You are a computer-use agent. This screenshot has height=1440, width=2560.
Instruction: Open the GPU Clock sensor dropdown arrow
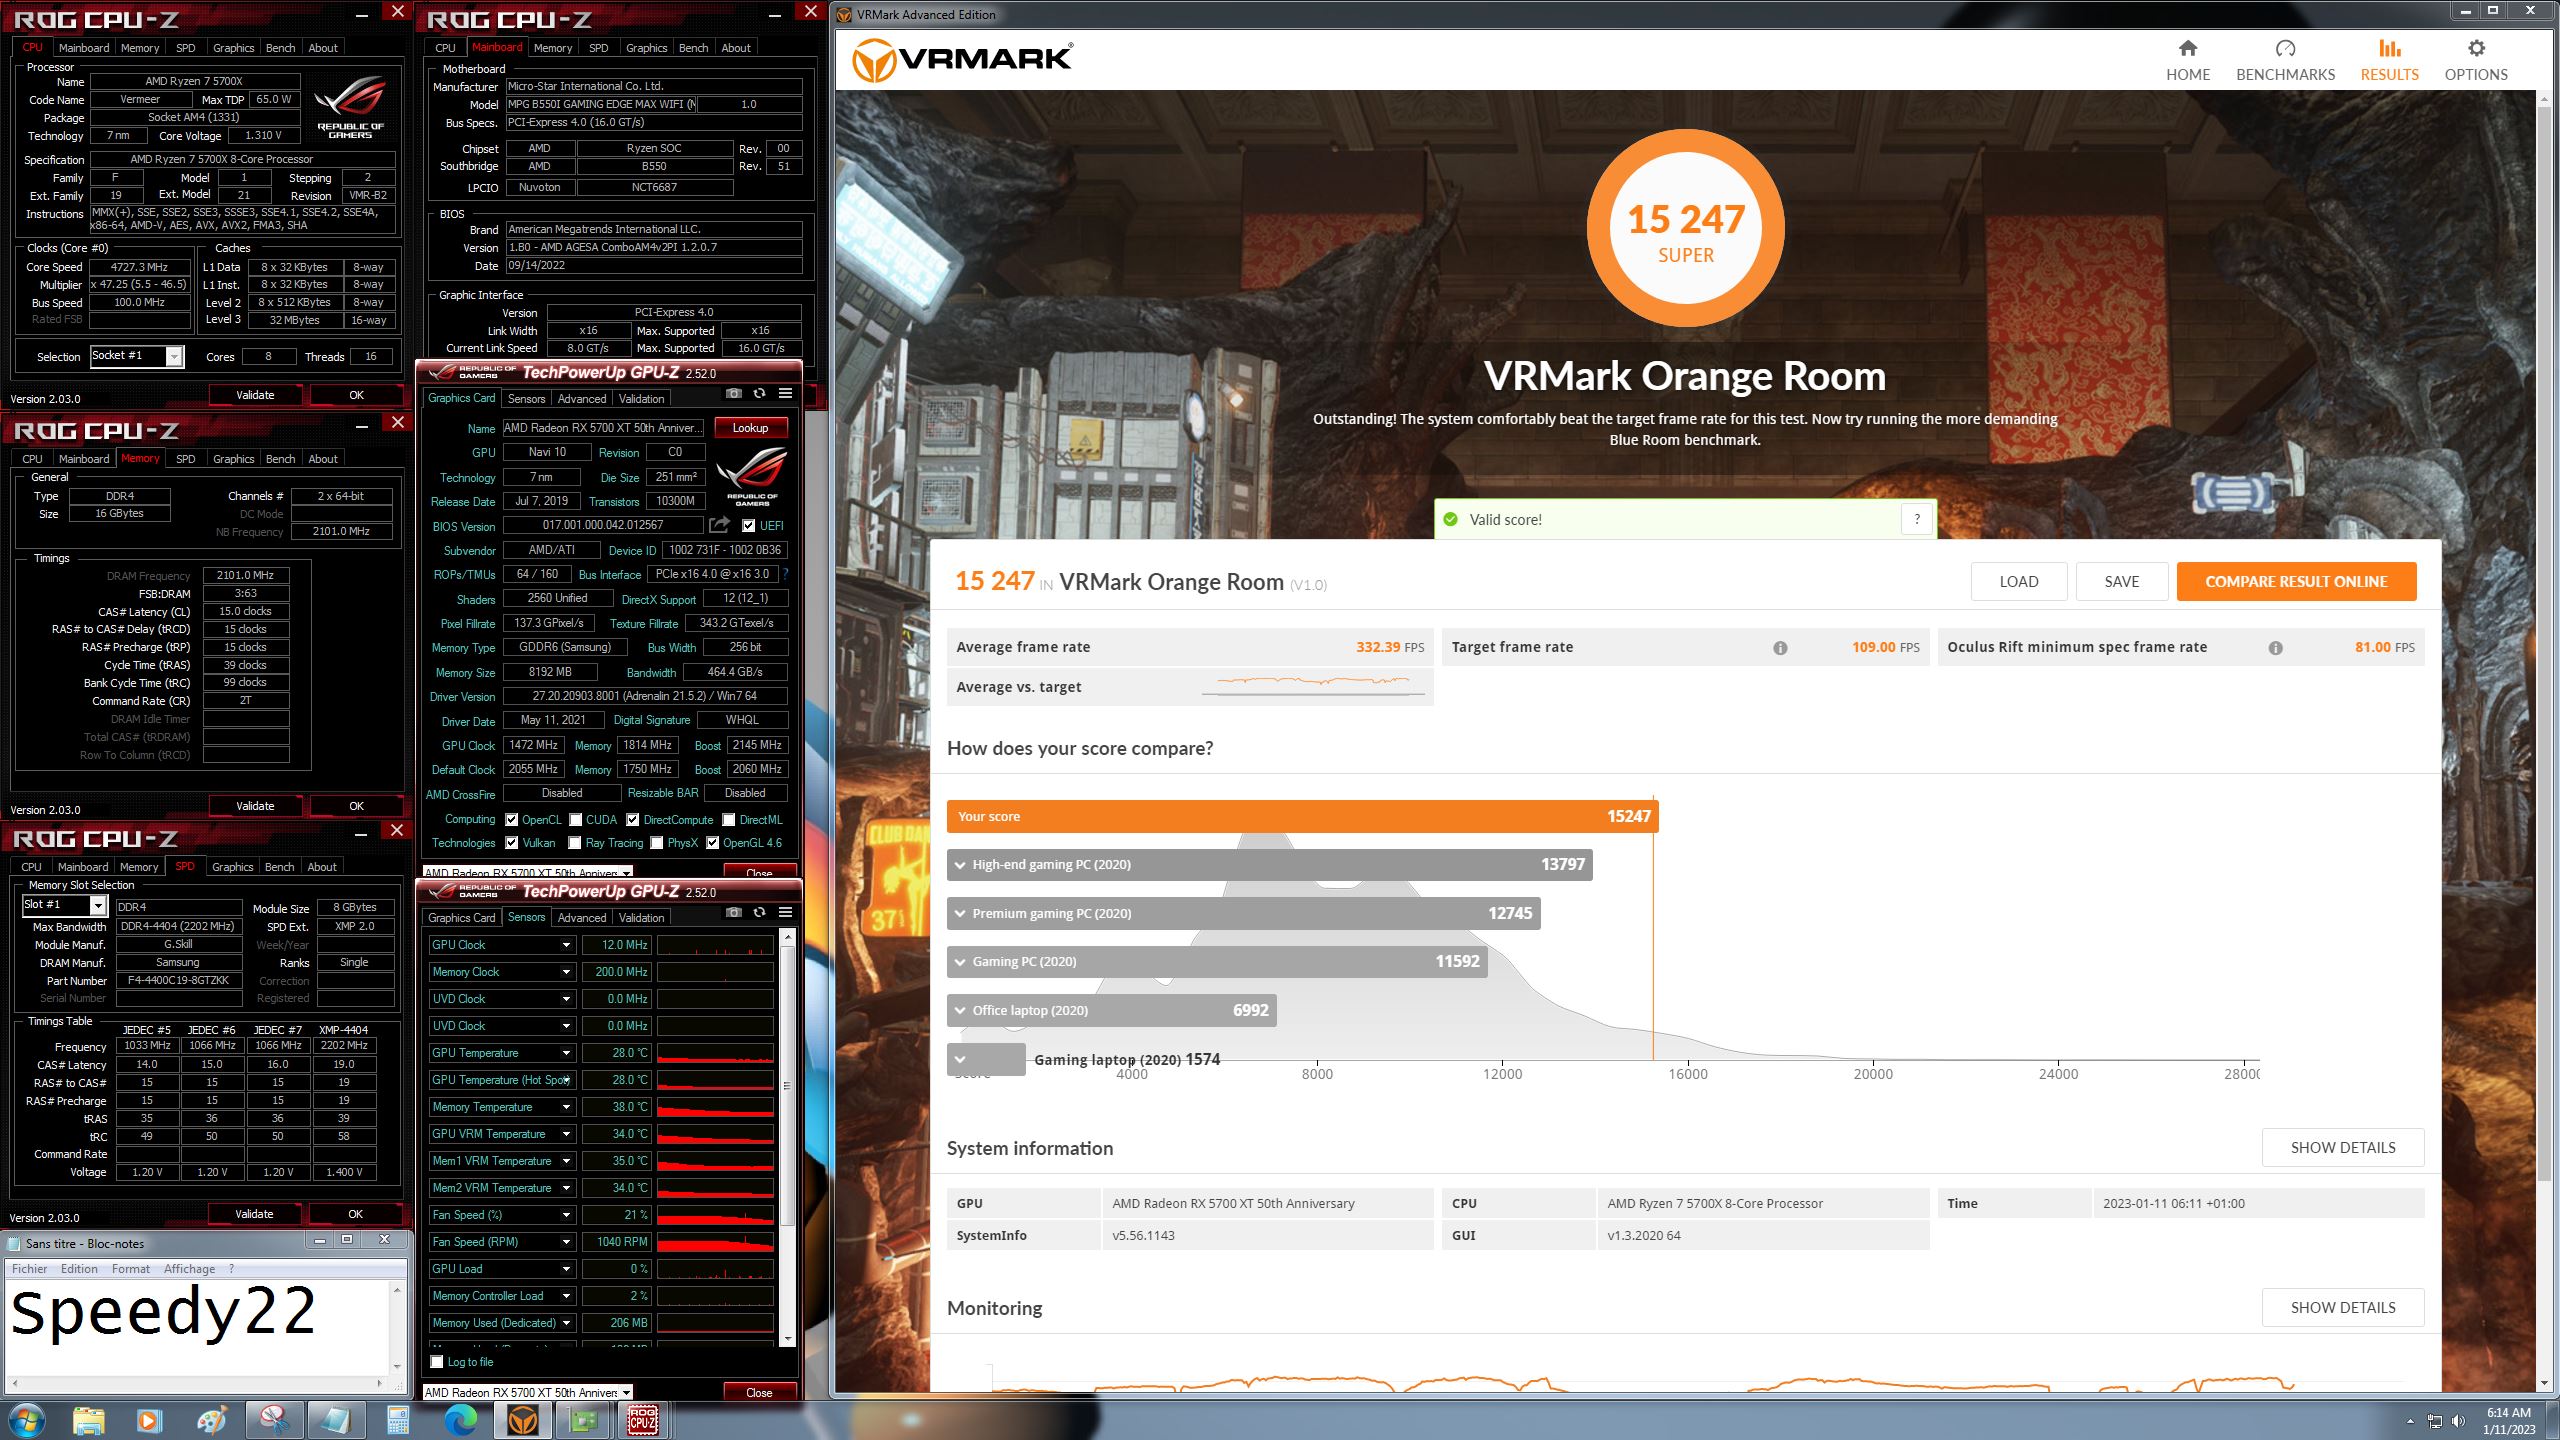(x=566, y=945)
